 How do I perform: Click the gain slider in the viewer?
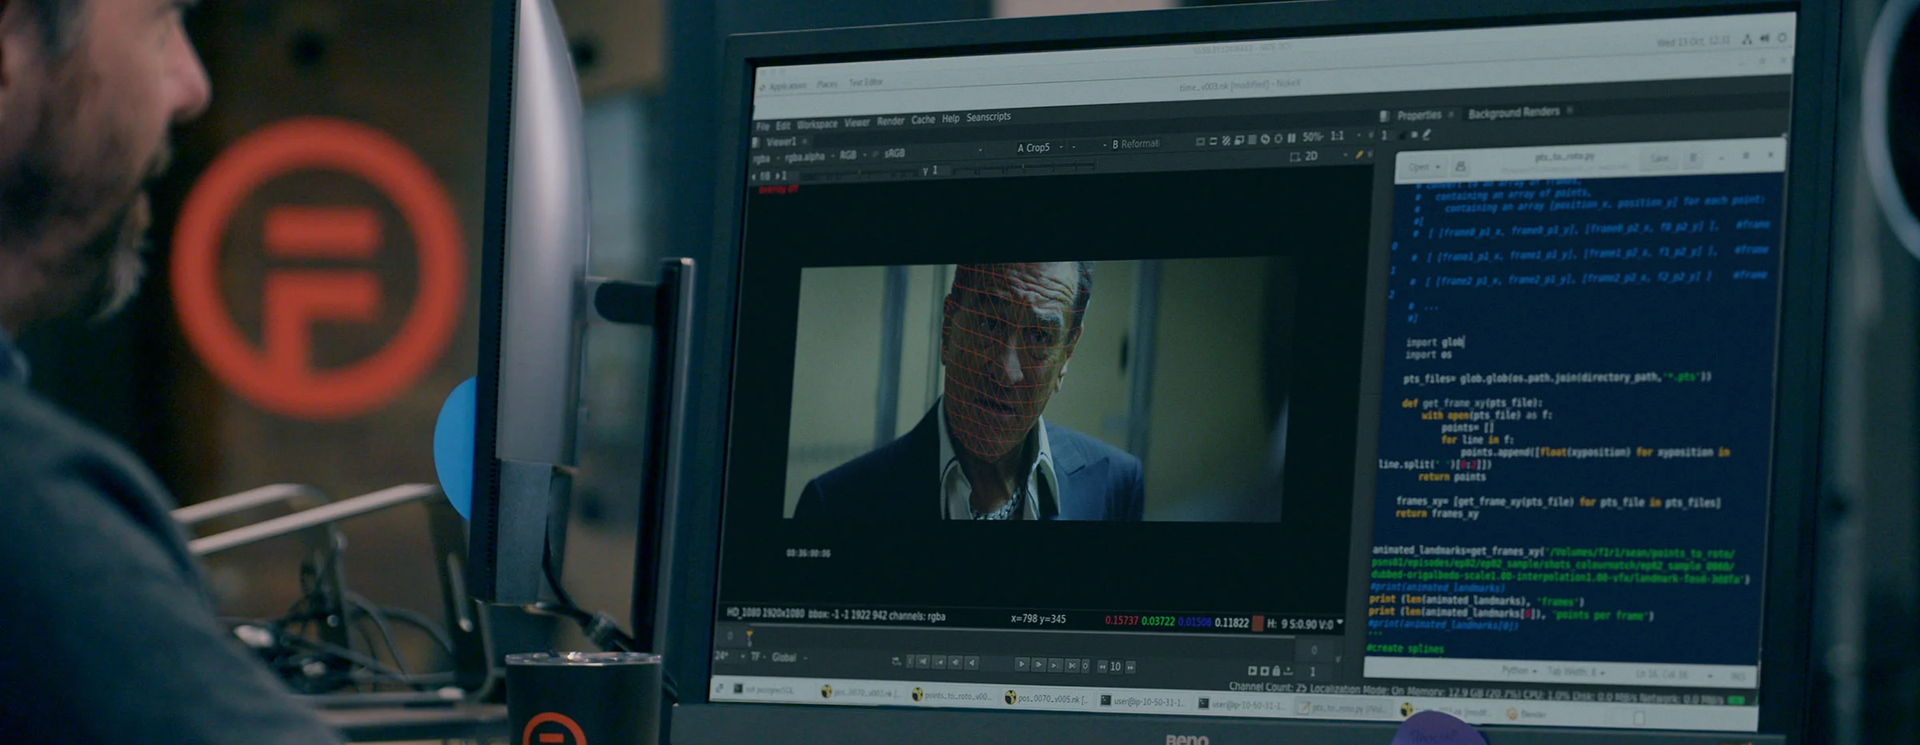pyautogui.click(x=860, y=175)
